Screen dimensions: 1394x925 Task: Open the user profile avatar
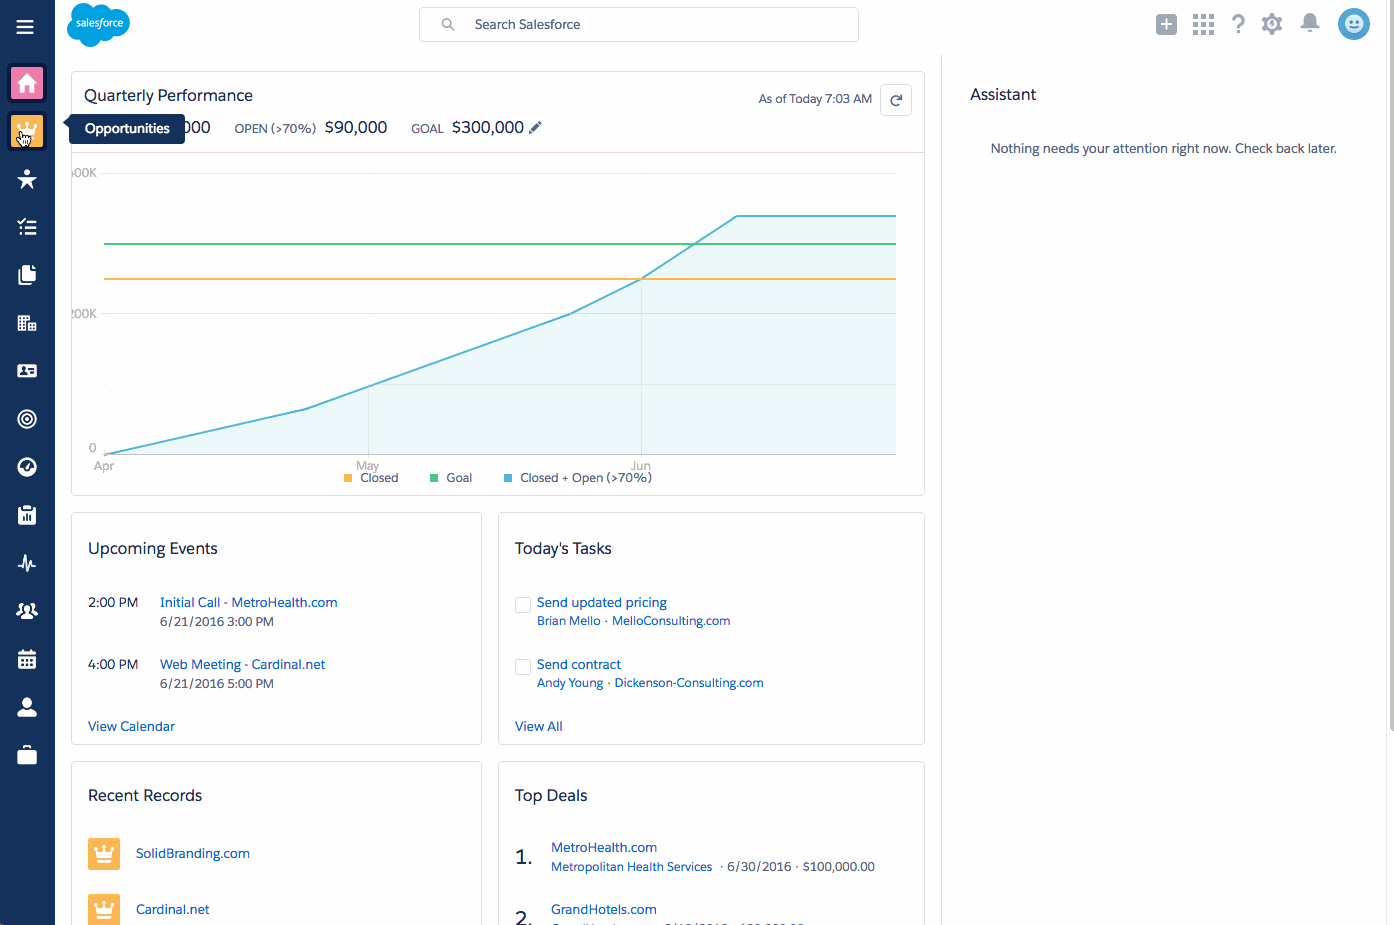[x=1354, y=24]
